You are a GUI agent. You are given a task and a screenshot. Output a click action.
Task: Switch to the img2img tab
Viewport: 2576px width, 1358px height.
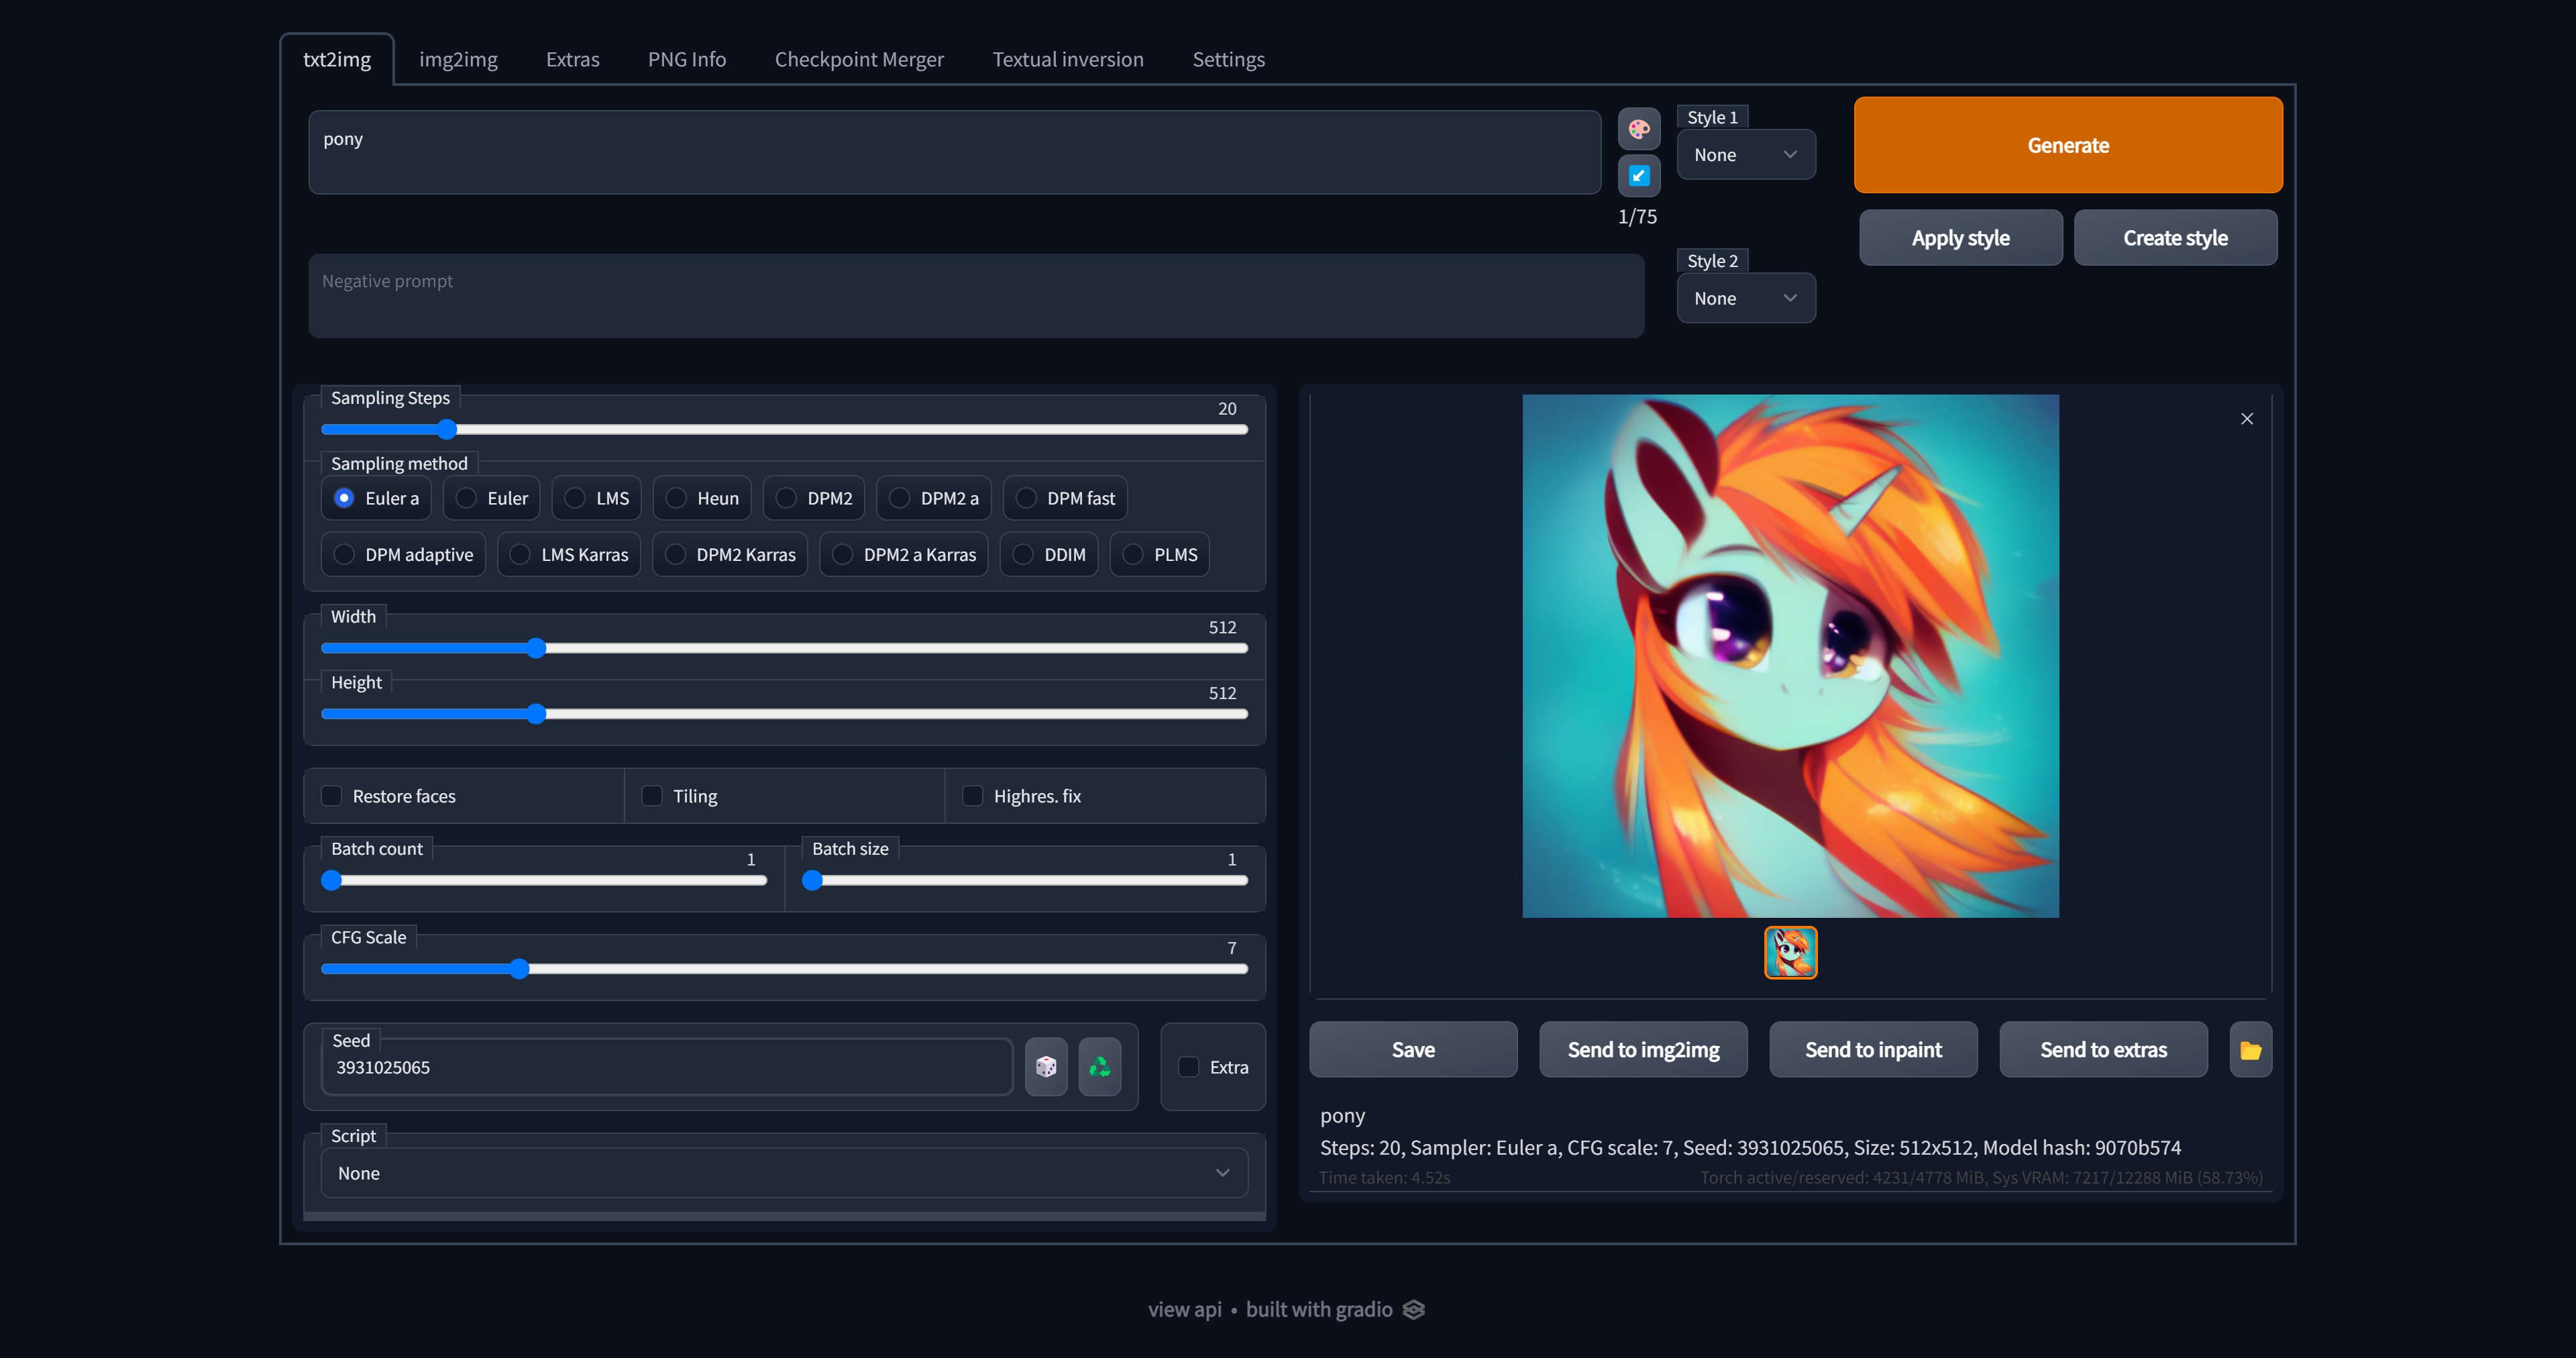(458, 60)
